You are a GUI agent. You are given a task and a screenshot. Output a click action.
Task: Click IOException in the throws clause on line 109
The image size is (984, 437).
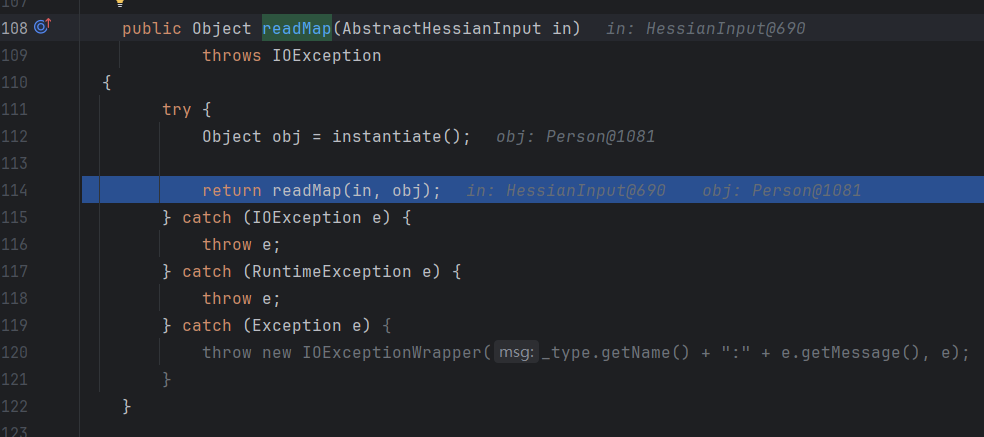coord(327,55)
